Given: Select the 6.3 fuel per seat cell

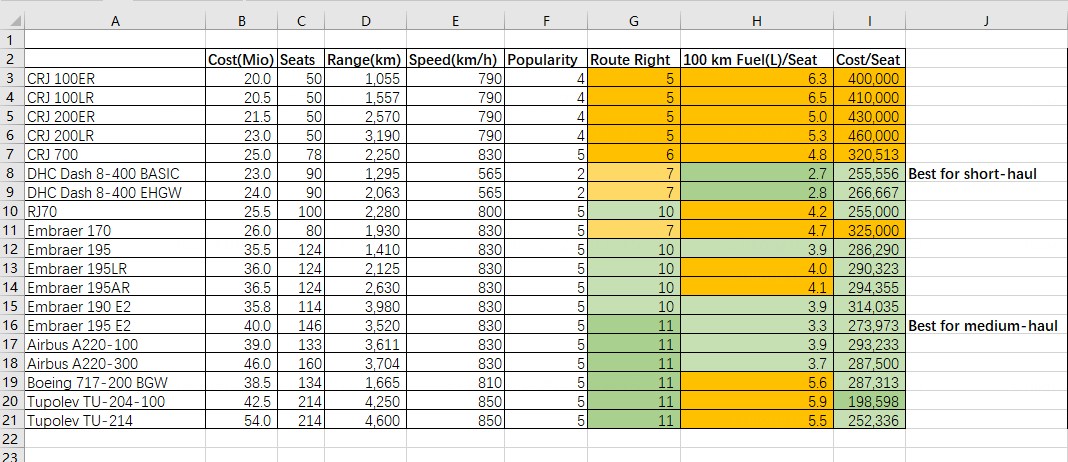Looking at the screenshot, I should click(x=756, y=78).
